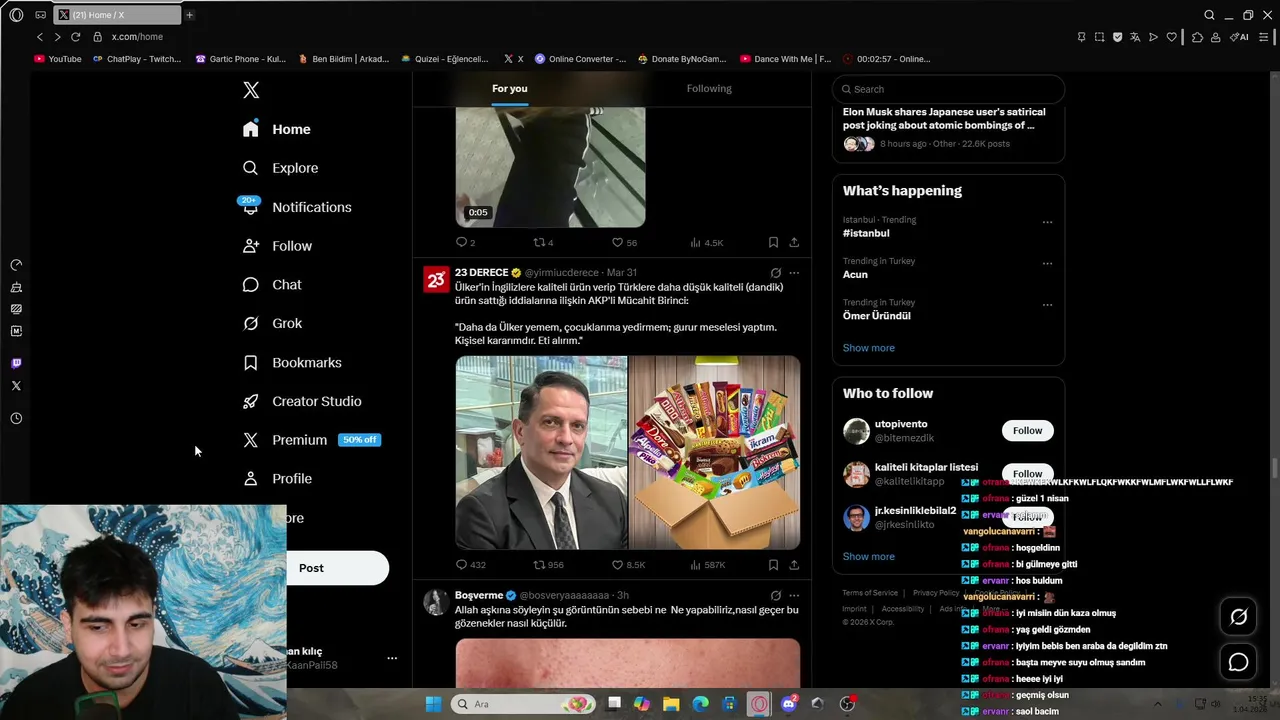
Task: Click the Grok icon on the Boşverme post
Action: (x=775, y=596)
